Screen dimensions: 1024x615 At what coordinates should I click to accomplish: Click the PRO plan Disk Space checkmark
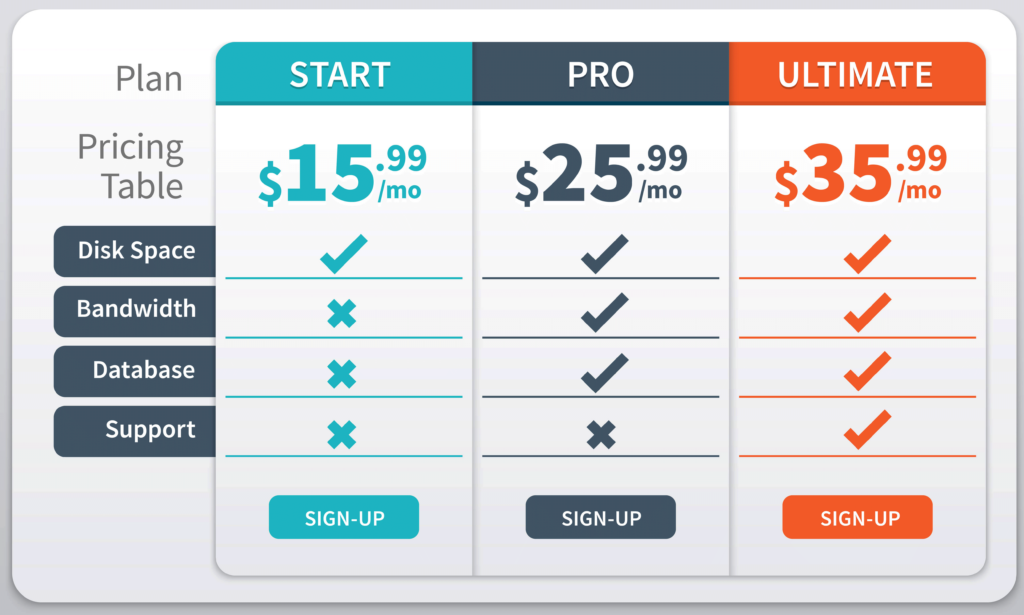pyautogui.click(x=605, y=254)
